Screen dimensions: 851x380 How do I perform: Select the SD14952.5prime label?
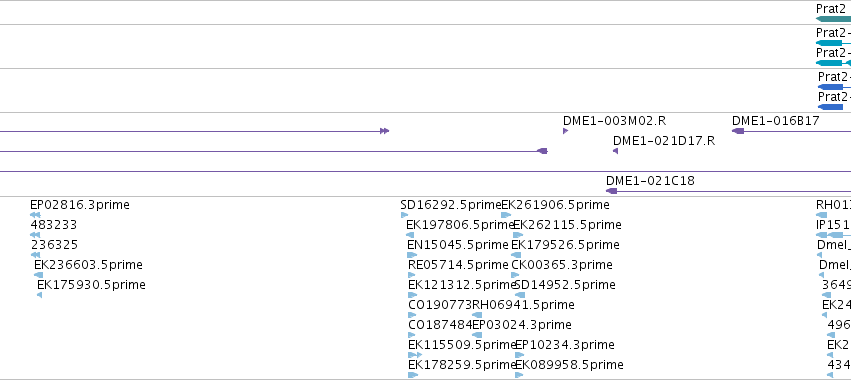(564, 285)
